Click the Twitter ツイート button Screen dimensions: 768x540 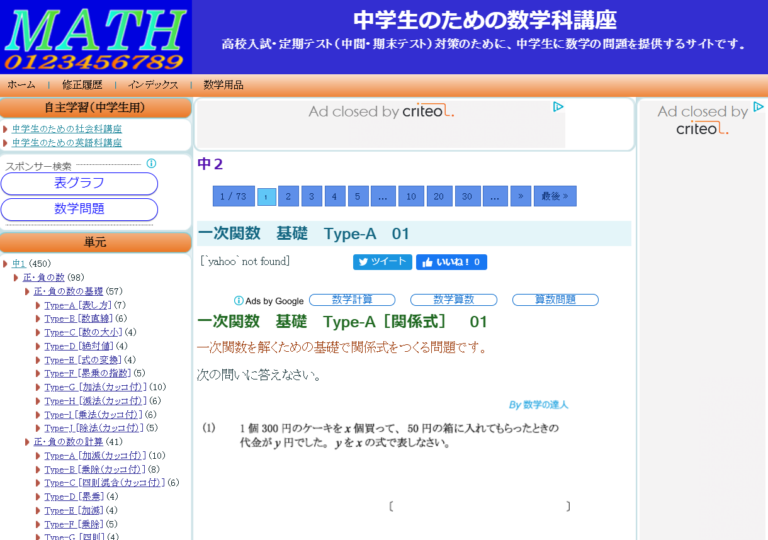(383, 262)
